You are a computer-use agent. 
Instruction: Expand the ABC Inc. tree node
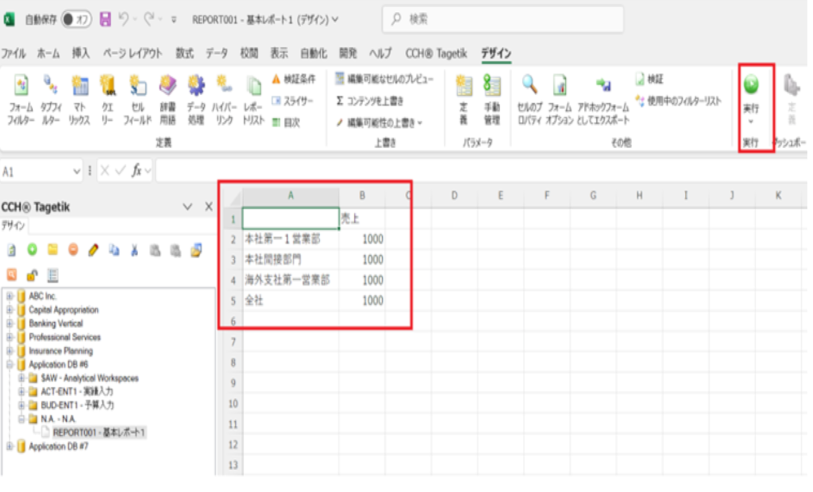(10, 296)
